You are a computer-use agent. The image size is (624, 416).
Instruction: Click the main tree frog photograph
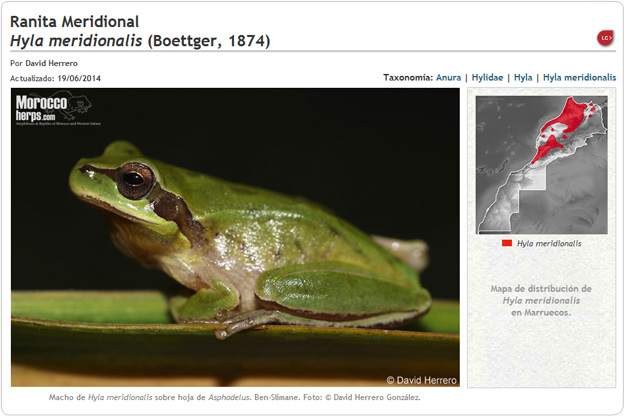point(235,237)
